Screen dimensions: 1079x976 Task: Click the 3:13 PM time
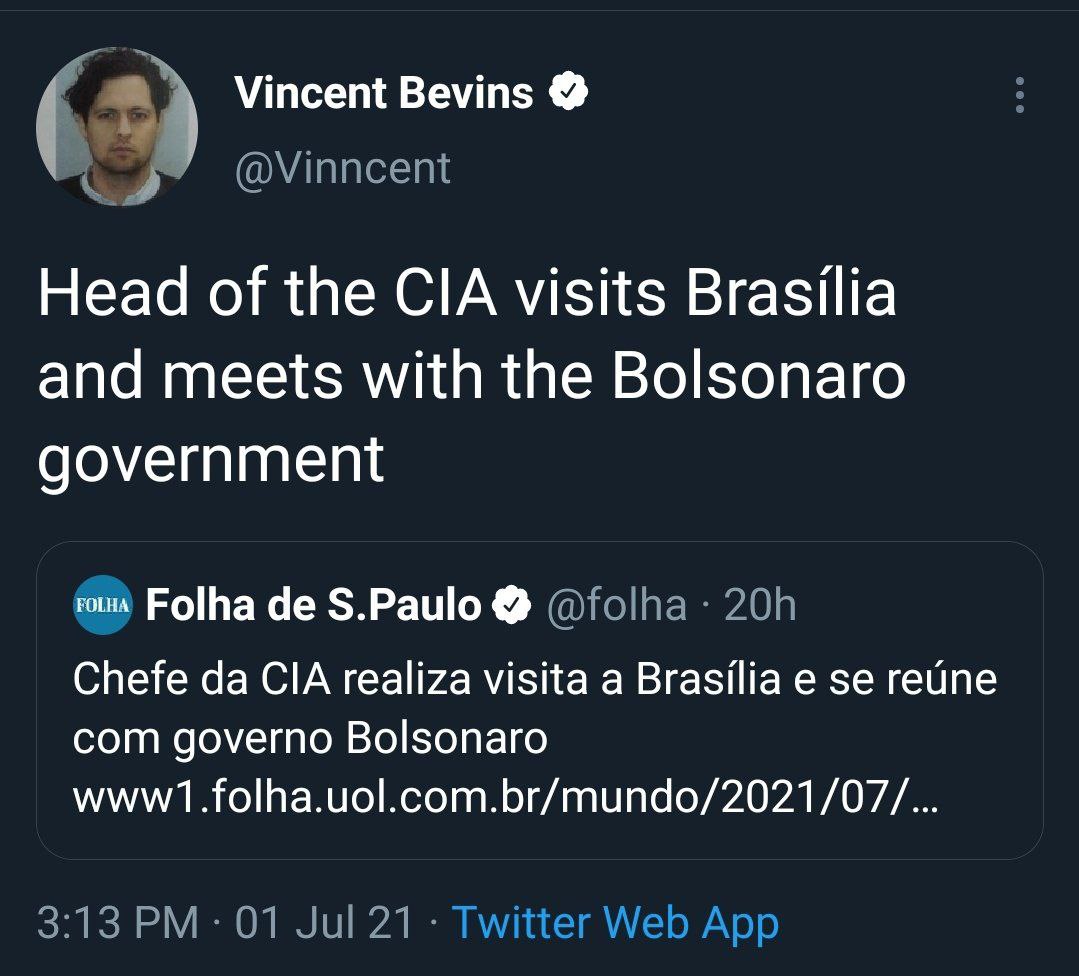(117, 922)
